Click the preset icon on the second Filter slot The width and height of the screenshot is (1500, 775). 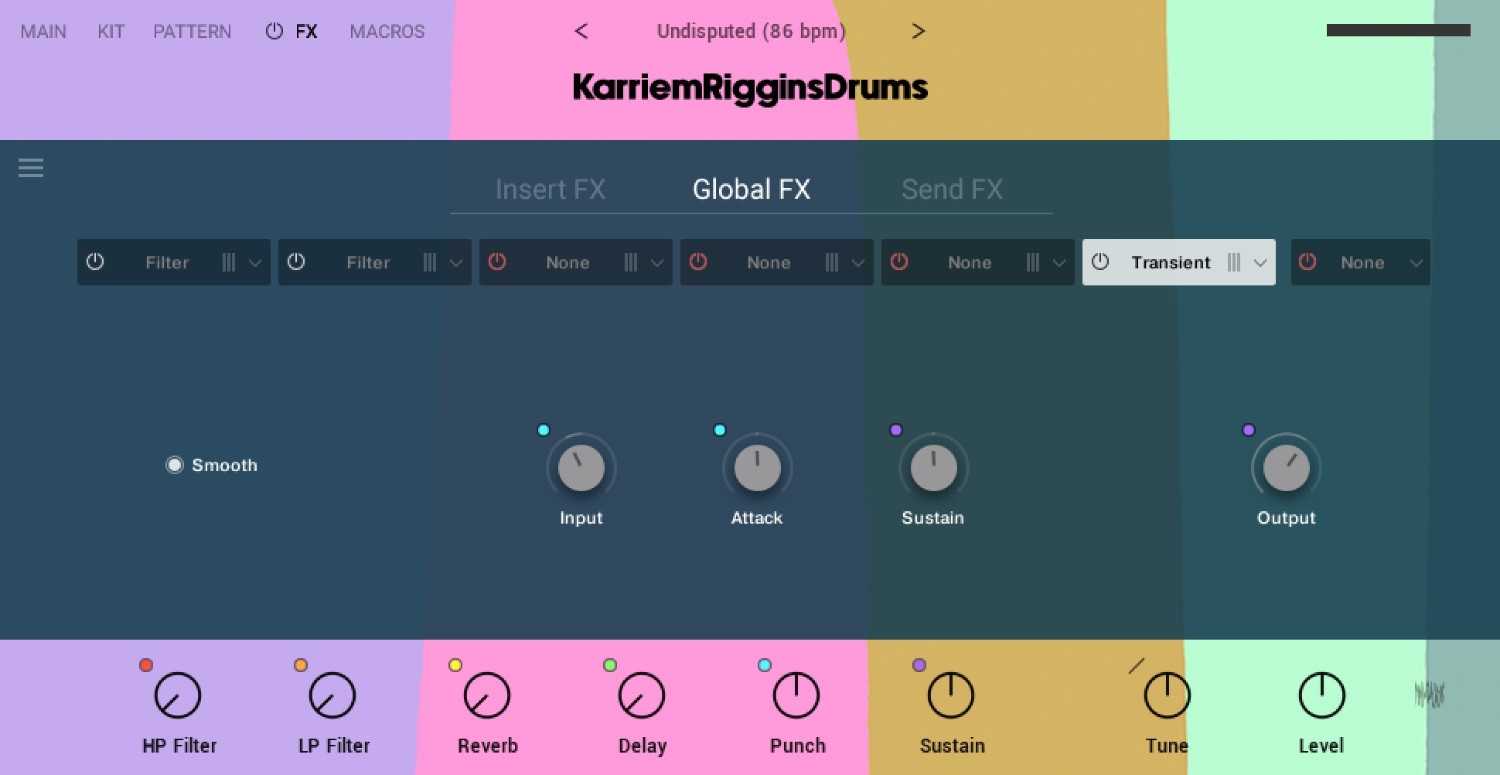[432, 262]
